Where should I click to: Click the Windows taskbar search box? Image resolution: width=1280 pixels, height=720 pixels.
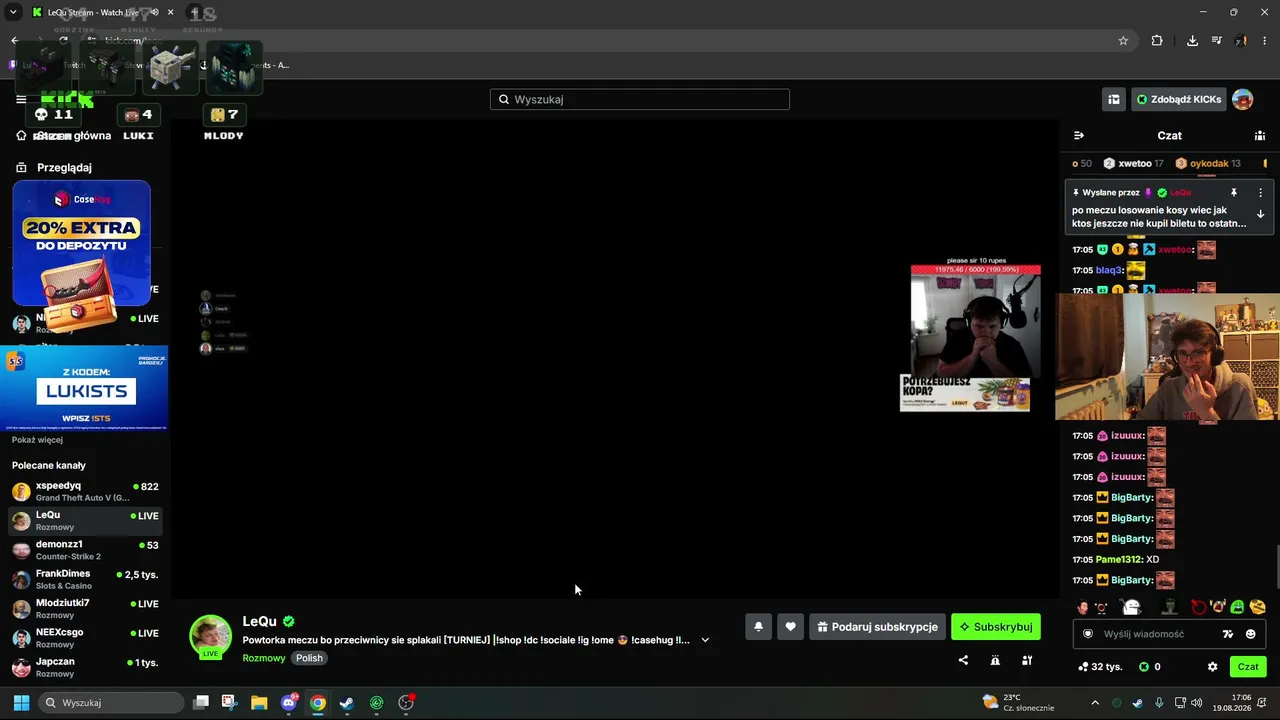pyautogui.click(x=111, y=702)
